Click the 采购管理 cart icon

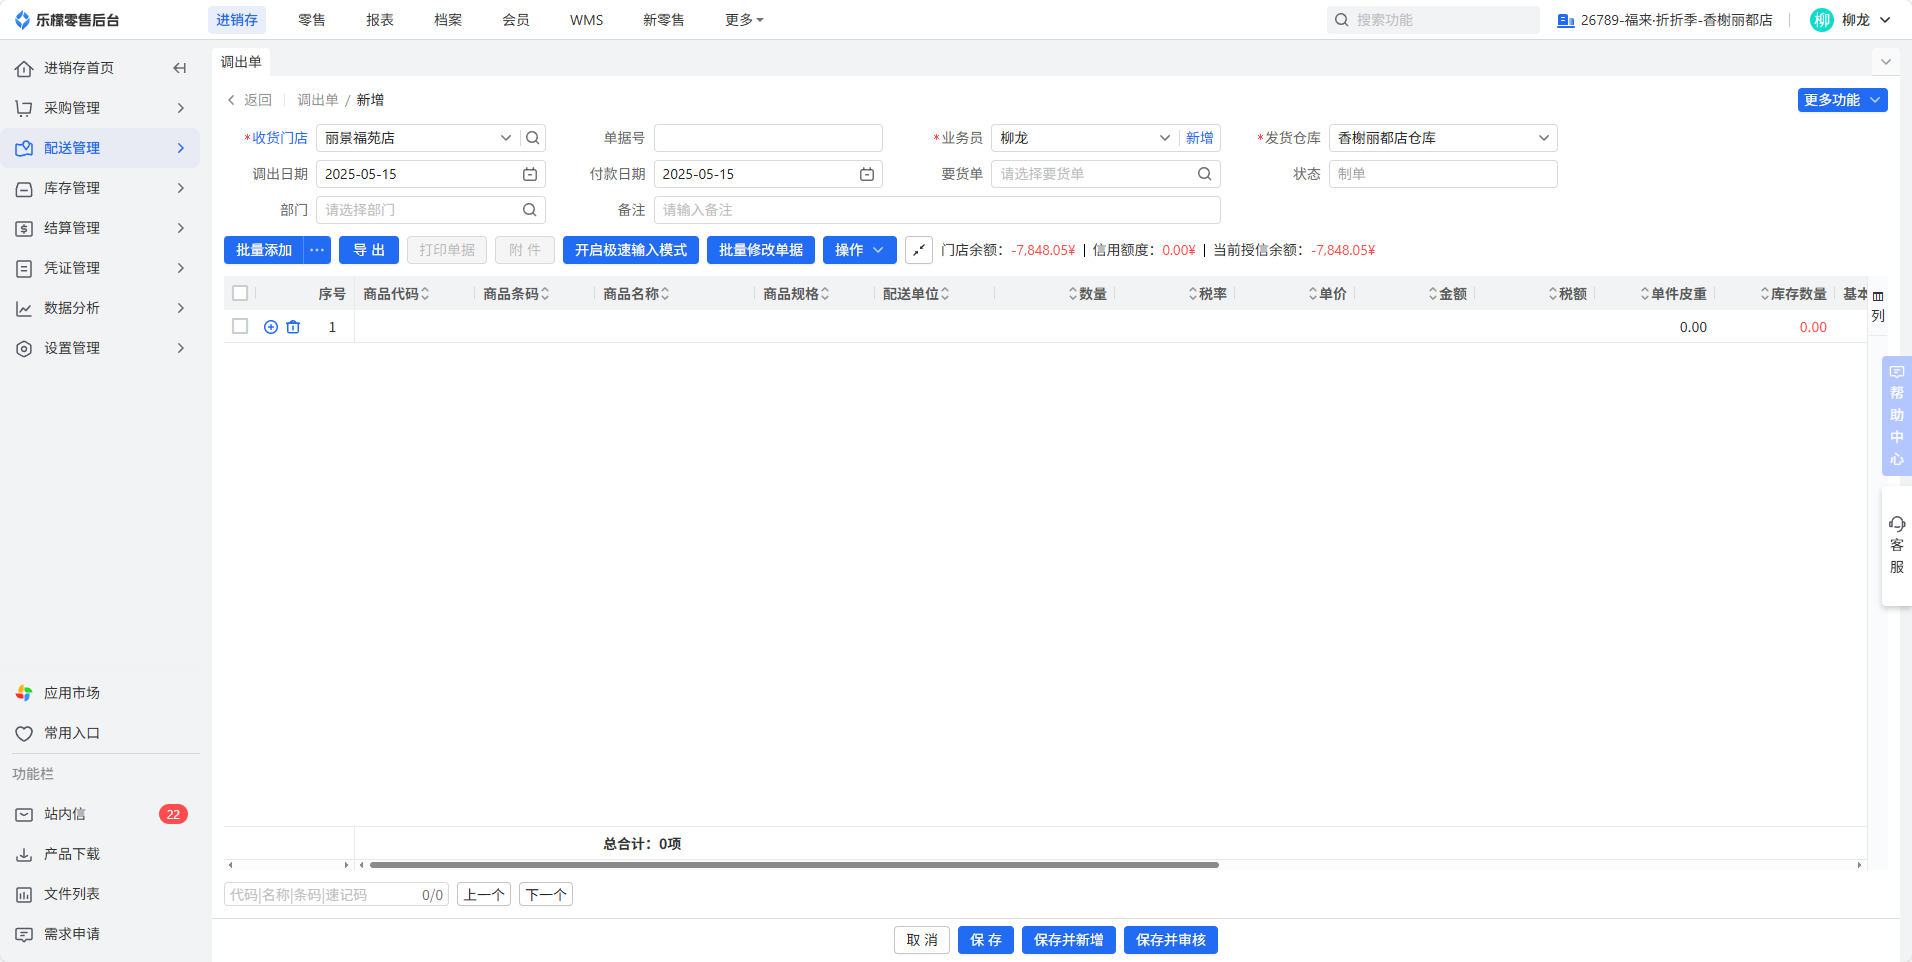(x=24, y=108)
